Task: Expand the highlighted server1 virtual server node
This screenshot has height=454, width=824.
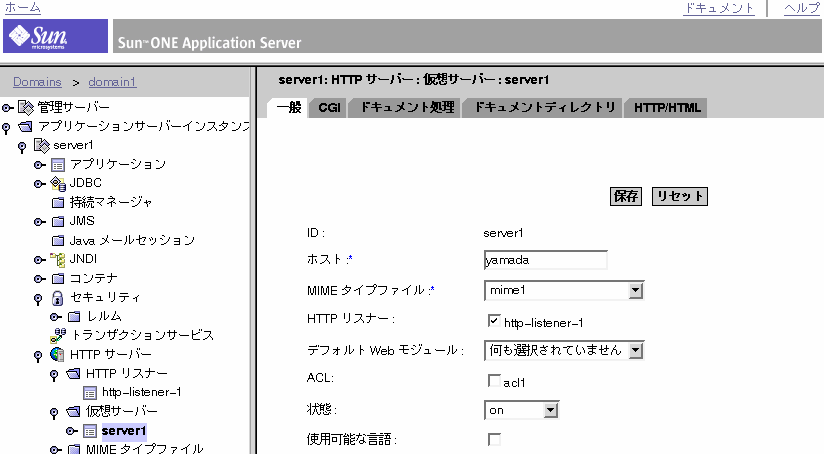Action: (x=71, y=431)
